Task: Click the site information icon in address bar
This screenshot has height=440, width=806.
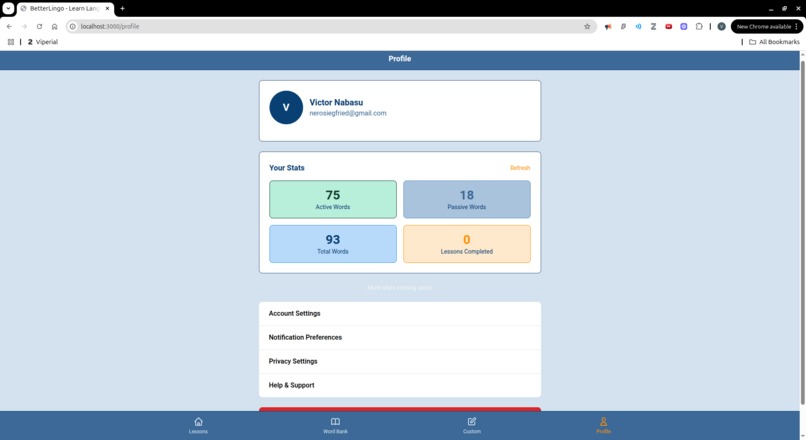Action: pos(73,26)
